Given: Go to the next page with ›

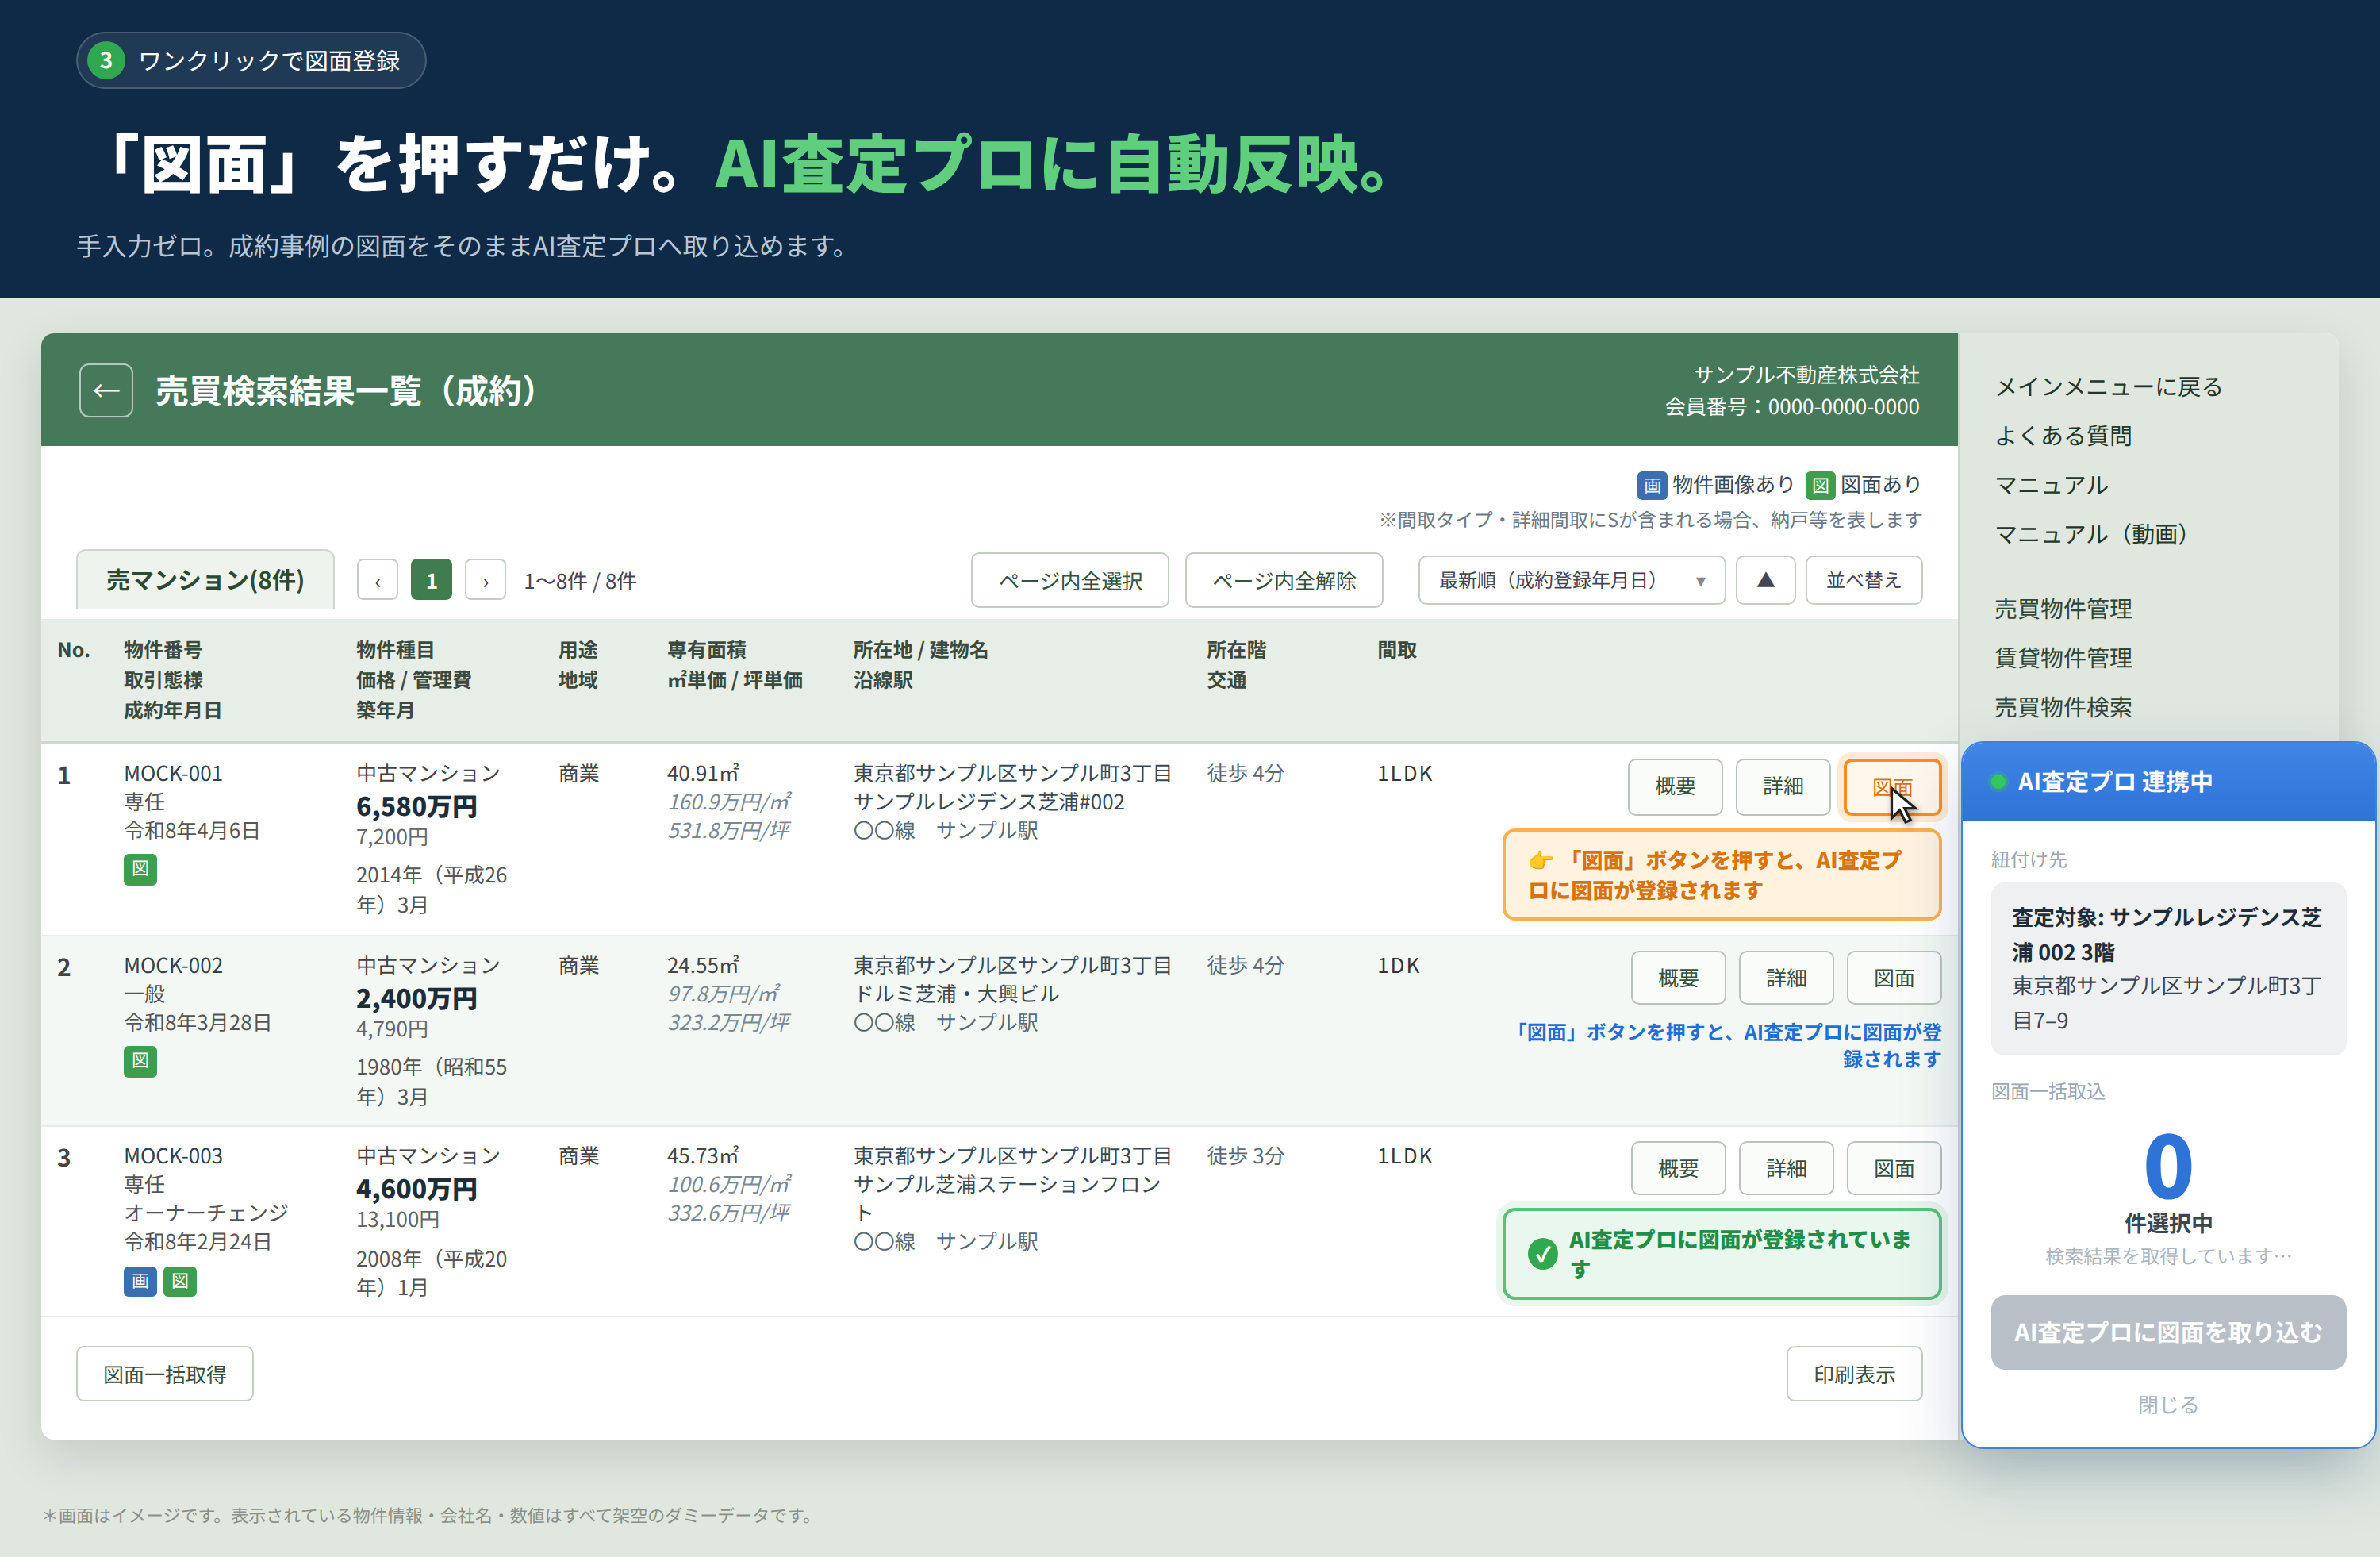Looking at the screenshot, I should pos(486,580).
